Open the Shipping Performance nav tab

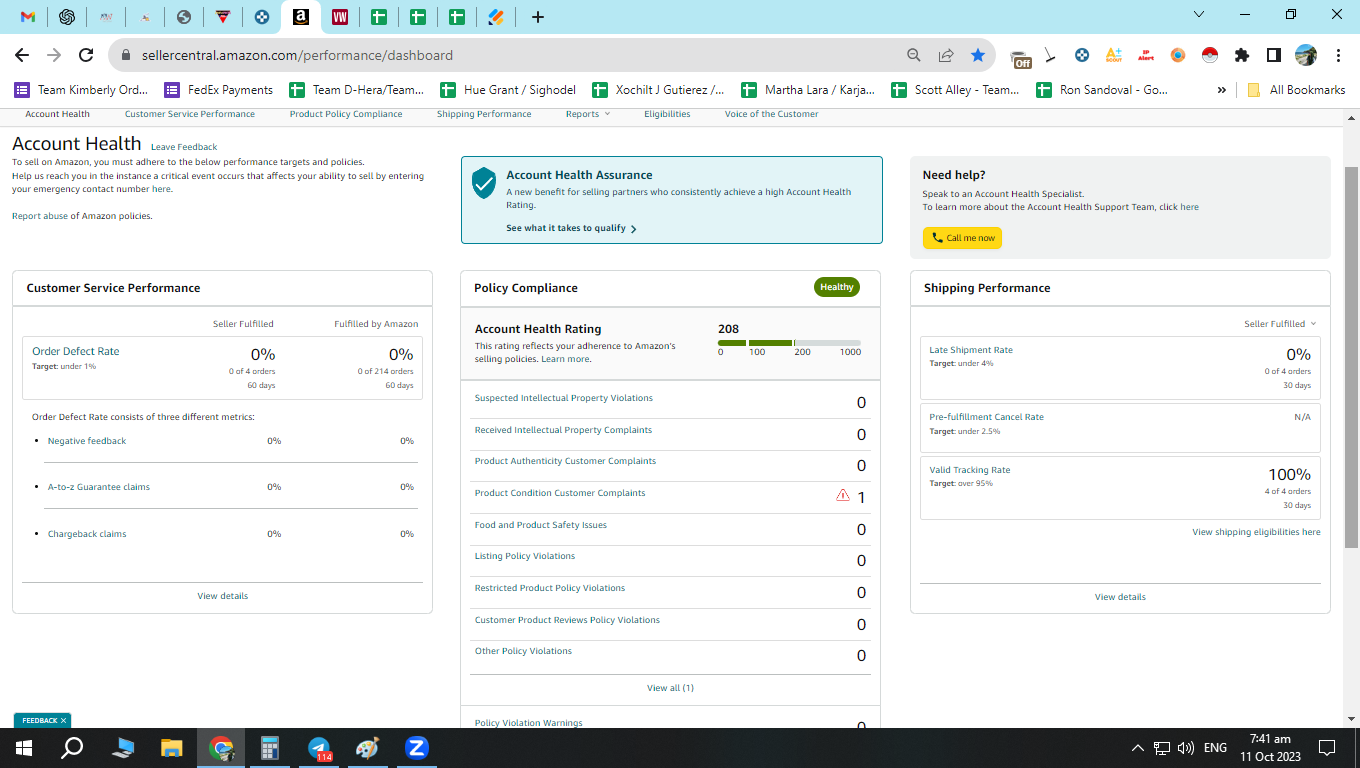click(484, 114)
